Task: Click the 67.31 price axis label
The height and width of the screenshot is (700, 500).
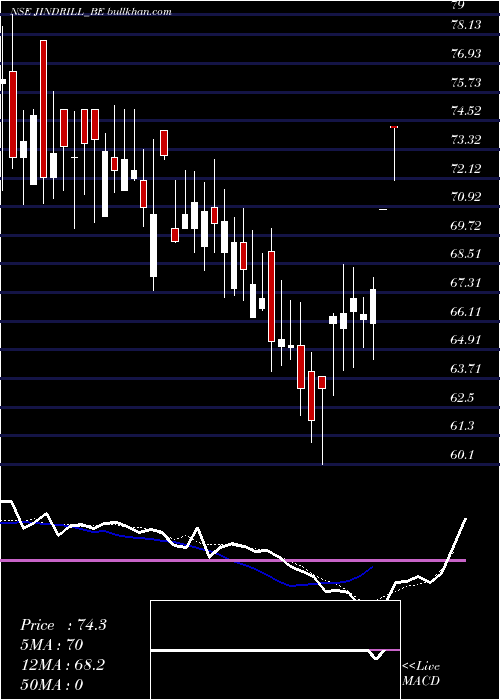Action: [466, 283]
